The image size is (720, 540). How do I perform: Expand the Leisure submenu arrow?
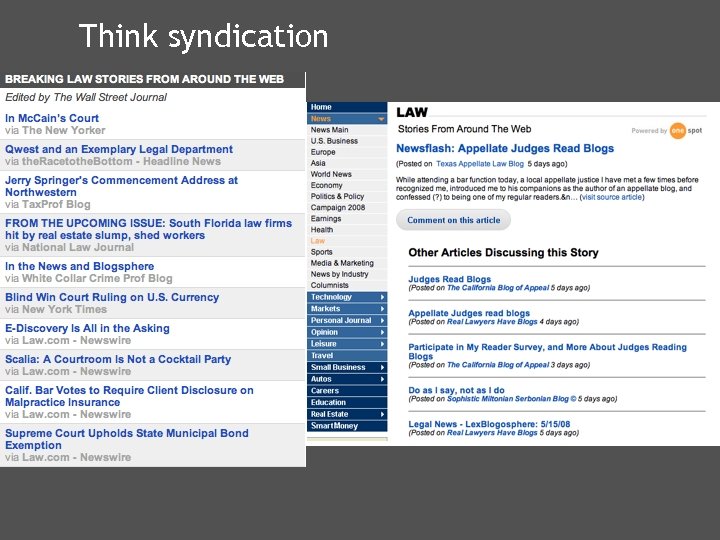tap(382, 344)
